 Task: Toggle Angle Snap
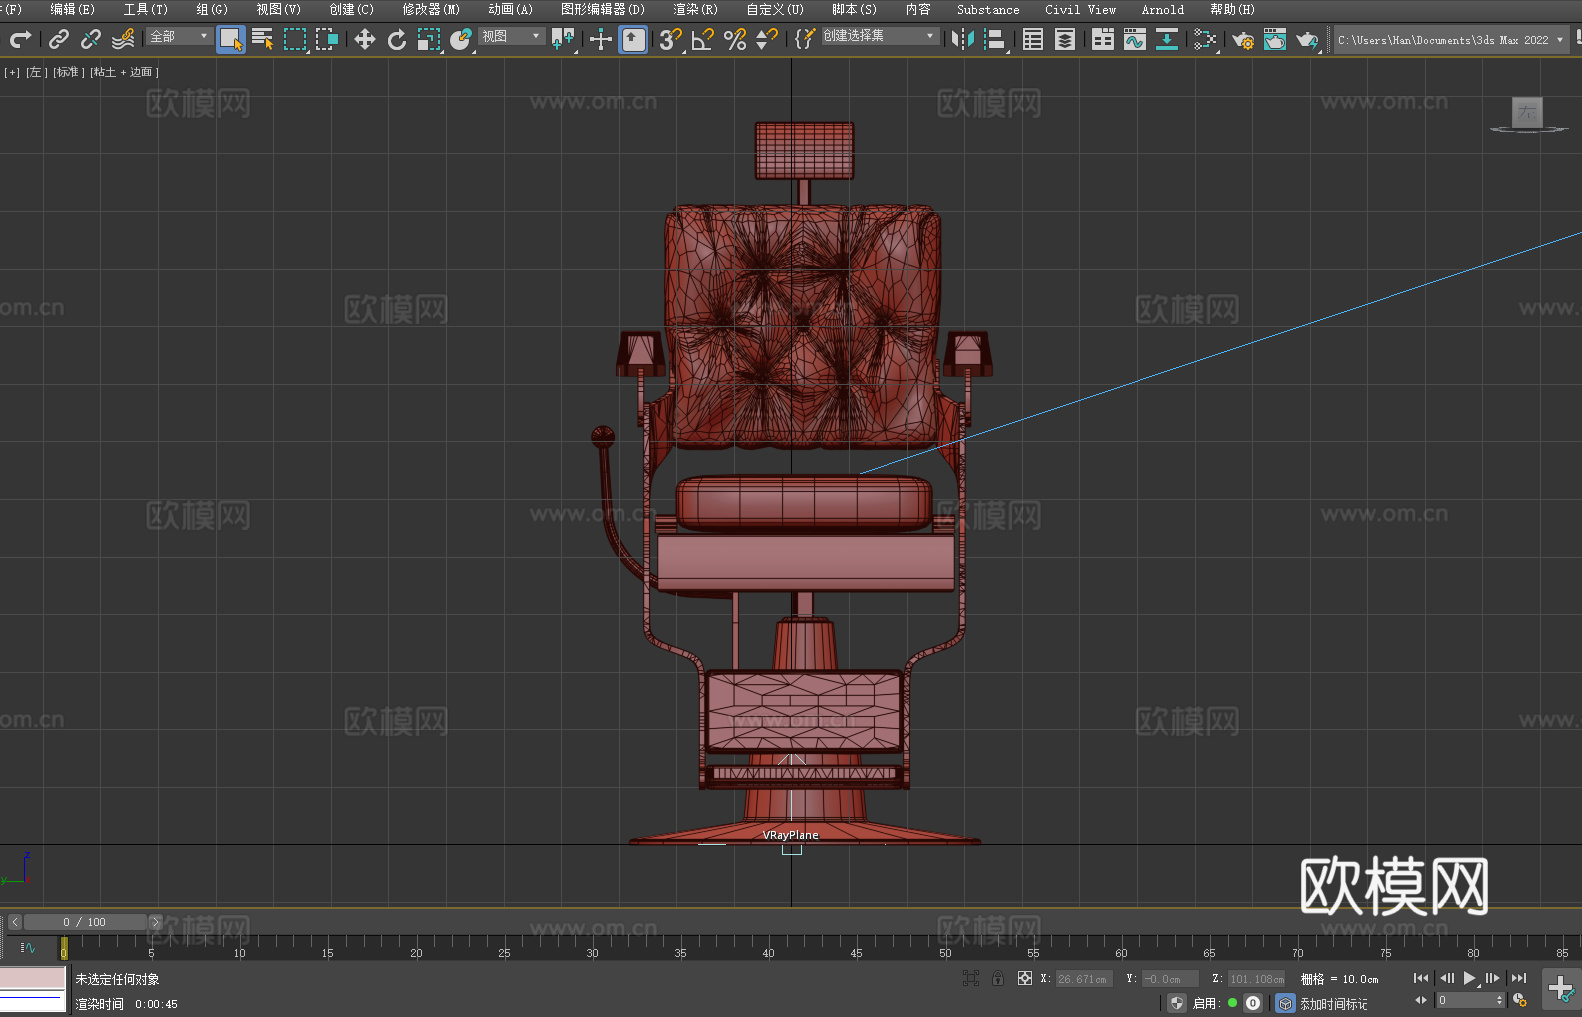tap(703, 39)
